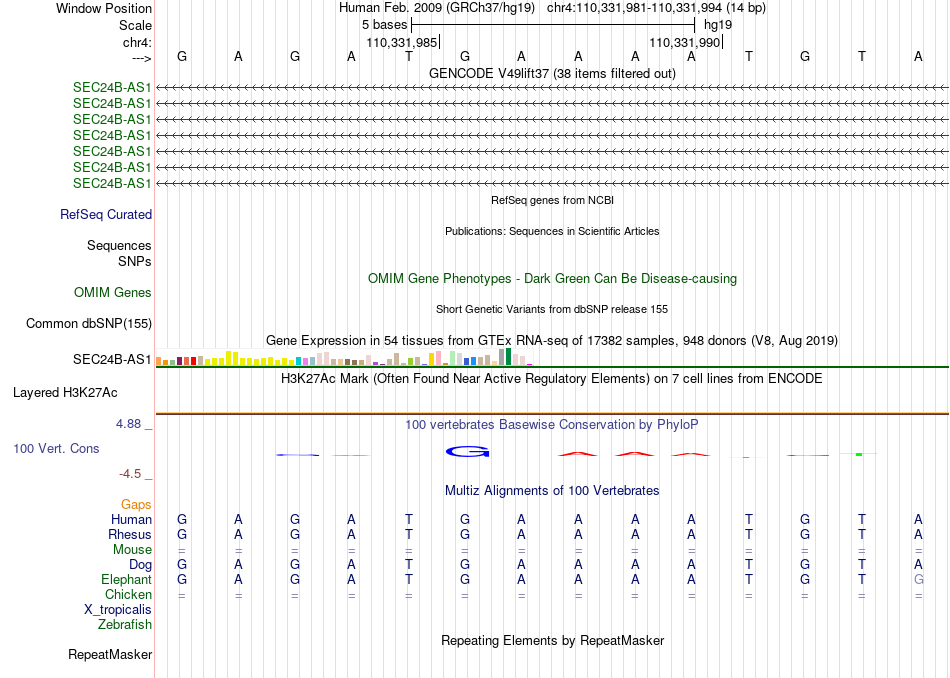Select the Scale track label
The height and width of the screenshot is (678, 950).
[x=135, y=25]
